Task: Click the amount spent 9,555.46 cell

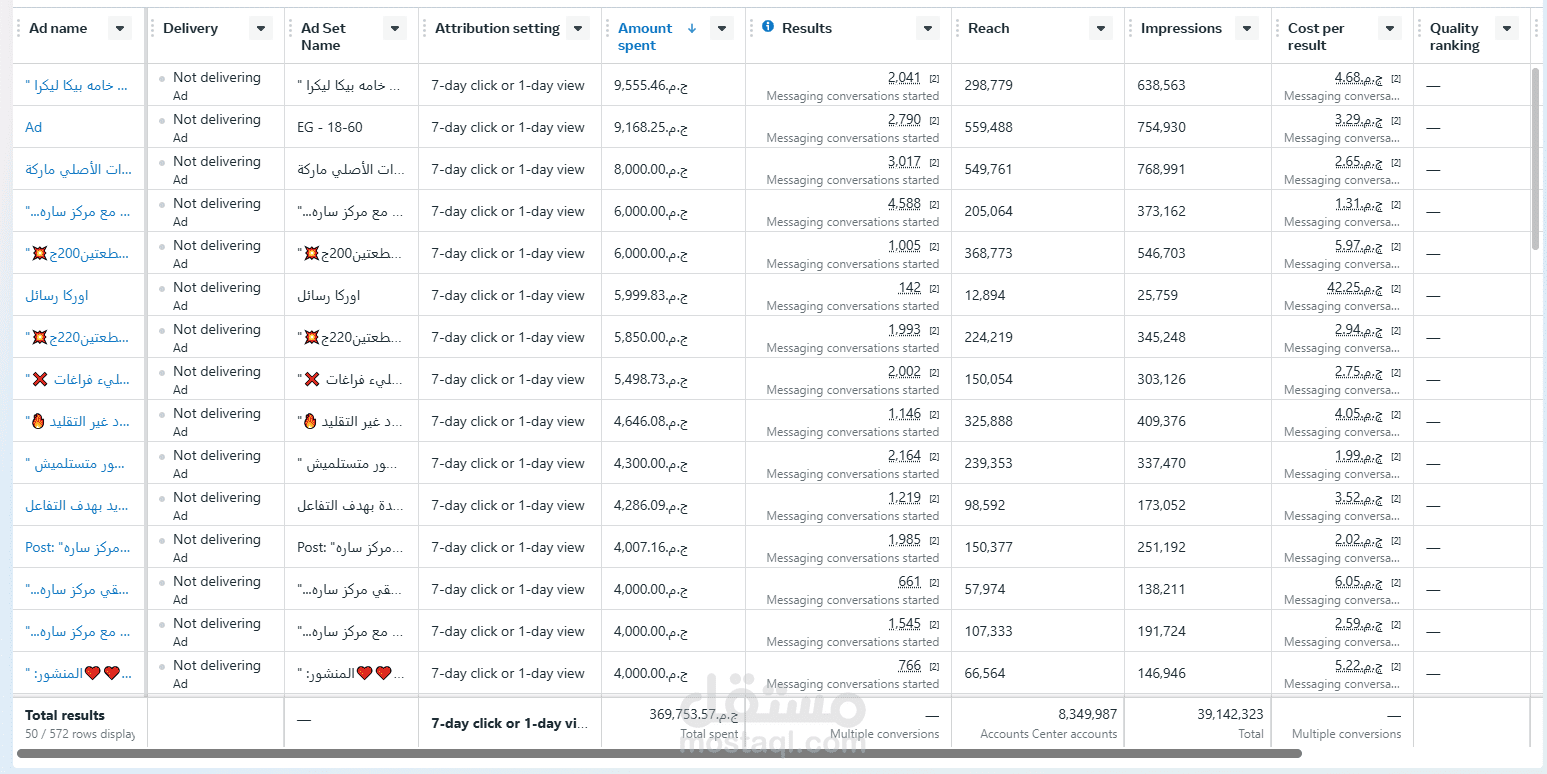Action: pyautogui.click(x=651, y=85)
